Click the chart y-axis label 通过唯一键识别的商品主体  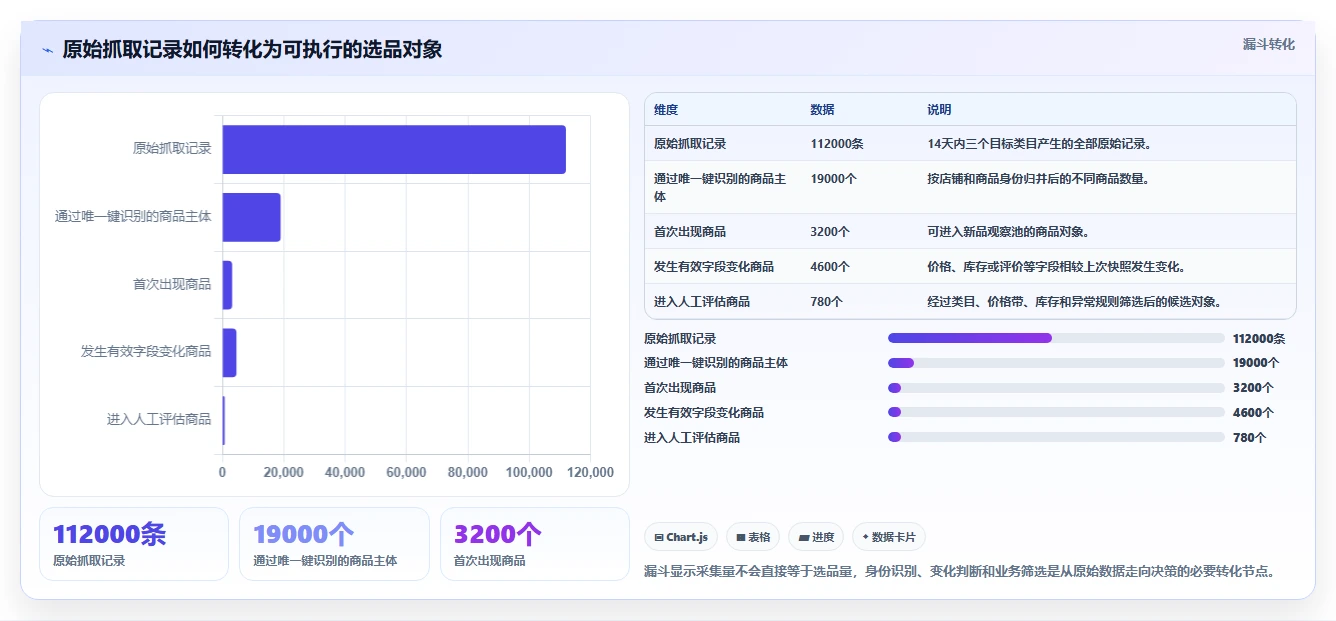(133, 216)
